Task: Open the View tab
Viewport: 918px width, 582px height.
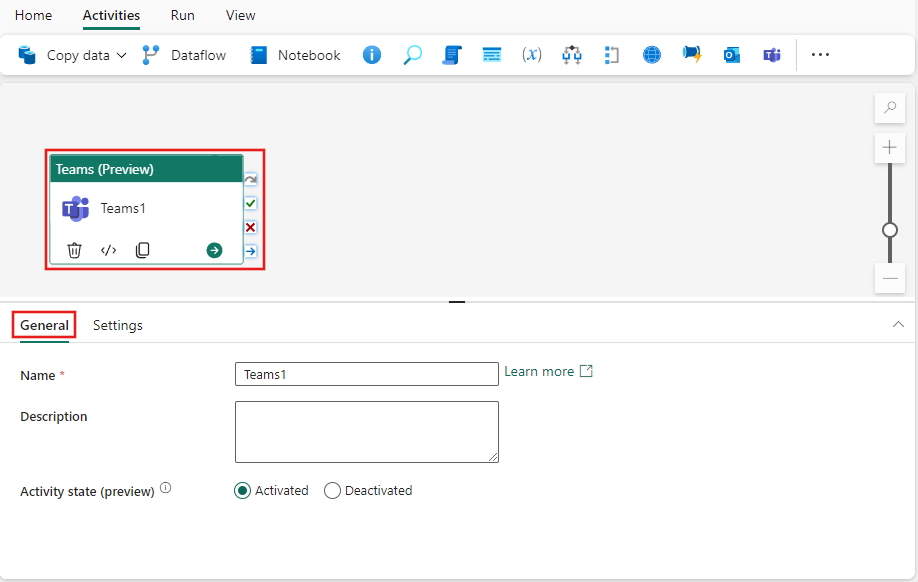Action: [241, 15]
